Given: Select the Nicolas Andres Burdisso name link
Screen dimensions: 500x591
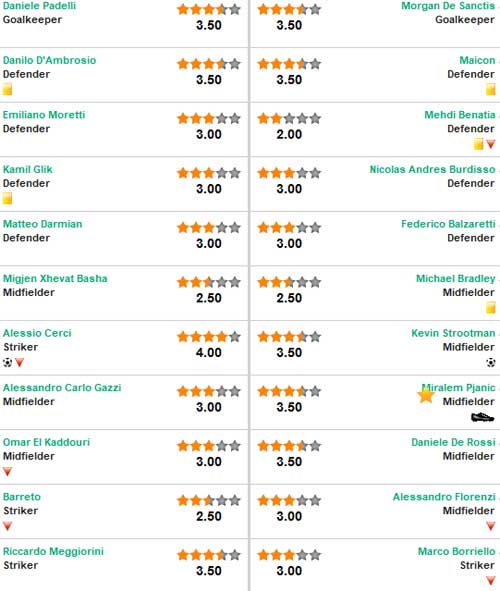Looking at the screenshot, I should [x=433, y=169].
